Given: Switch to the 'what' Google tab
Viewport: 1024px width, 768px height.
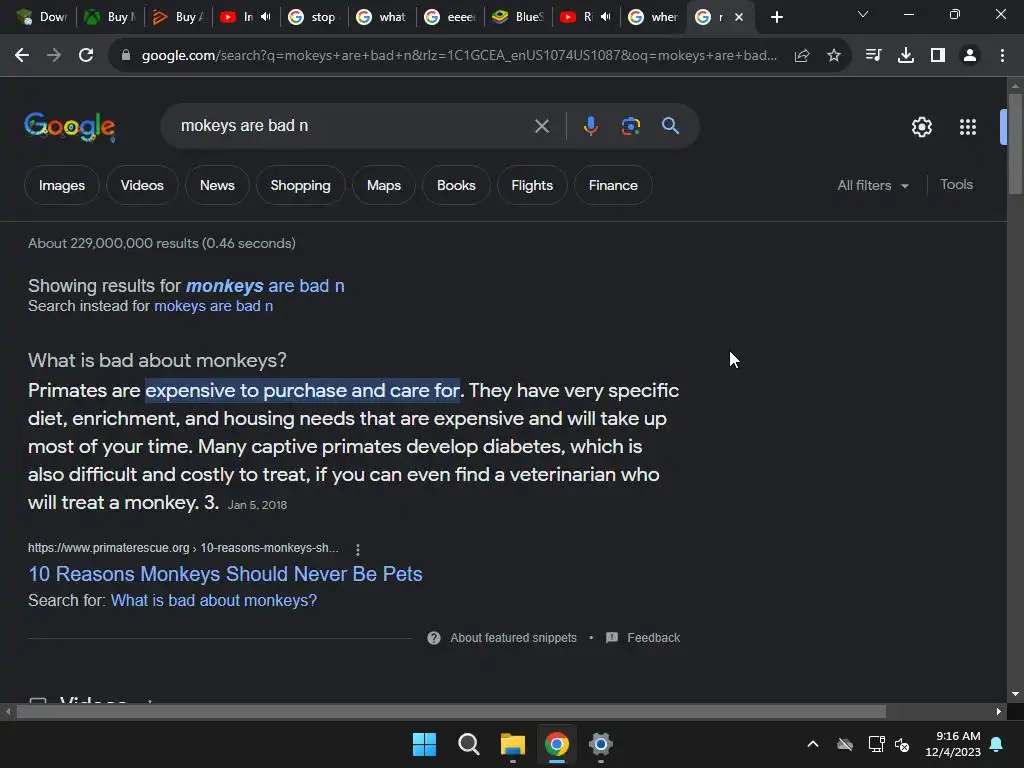Looking at the screenshot, I should [x=383, y=17].
